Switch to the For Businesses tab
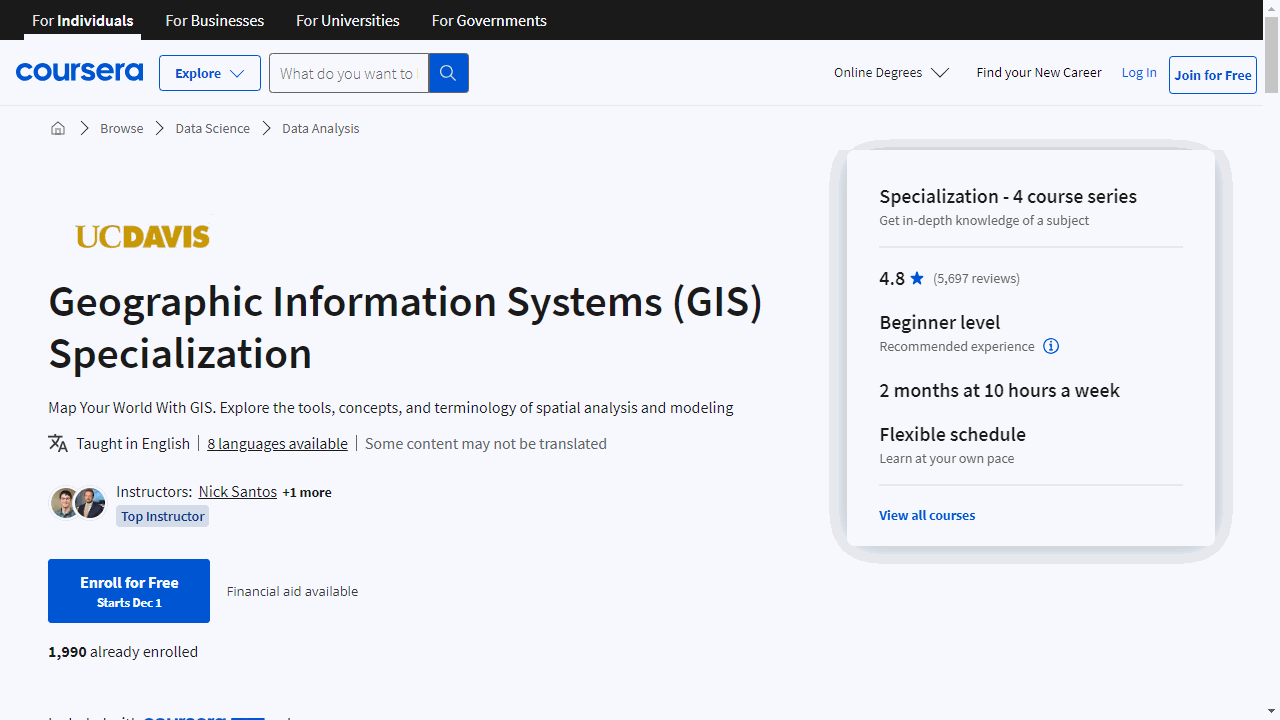This screenshot has width=1280, height=720. pos(215,20)
